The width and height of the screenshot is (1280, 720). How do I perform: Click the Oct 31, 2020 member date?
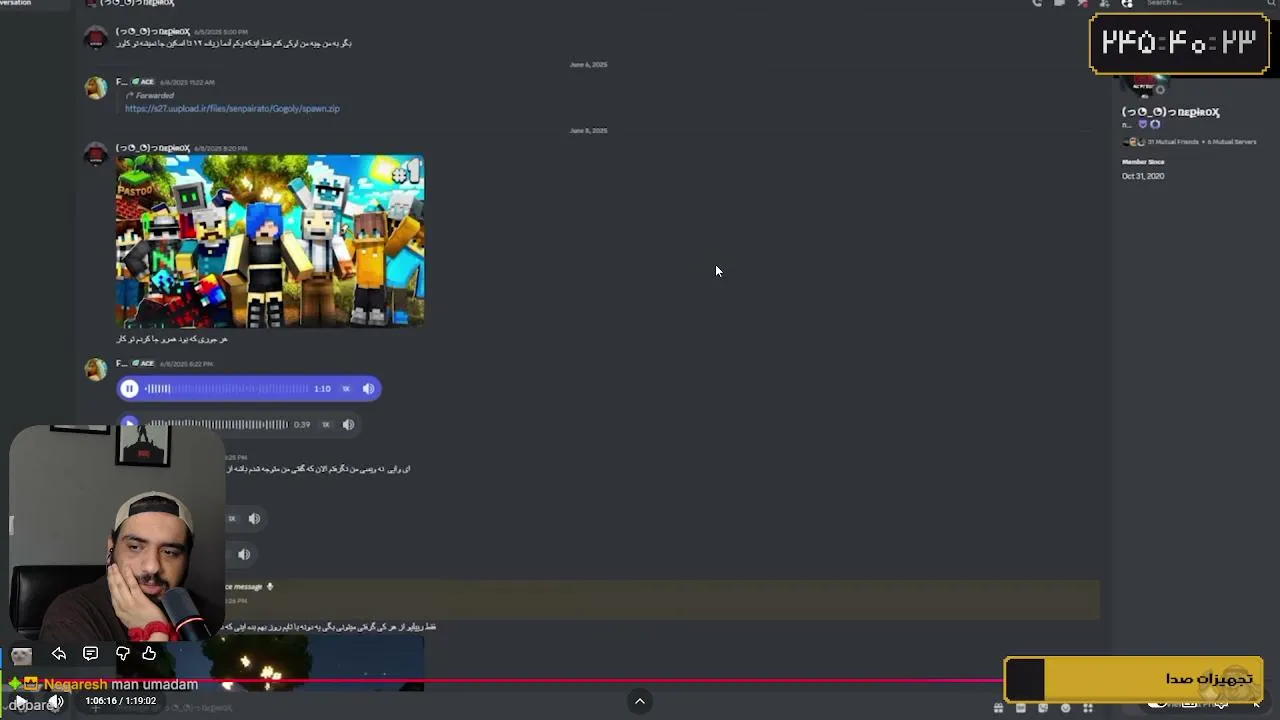pyautogui.click(x=1143, y=176)
